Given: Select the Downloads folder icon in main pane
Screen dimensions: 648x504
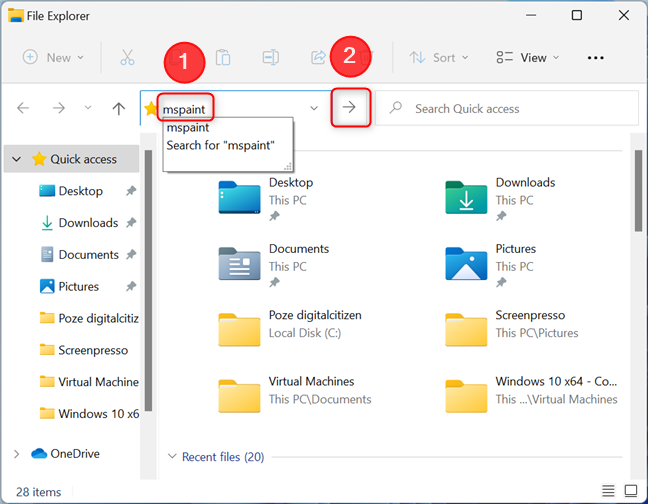Looking at the screenshot, I should tap(466, 197).
